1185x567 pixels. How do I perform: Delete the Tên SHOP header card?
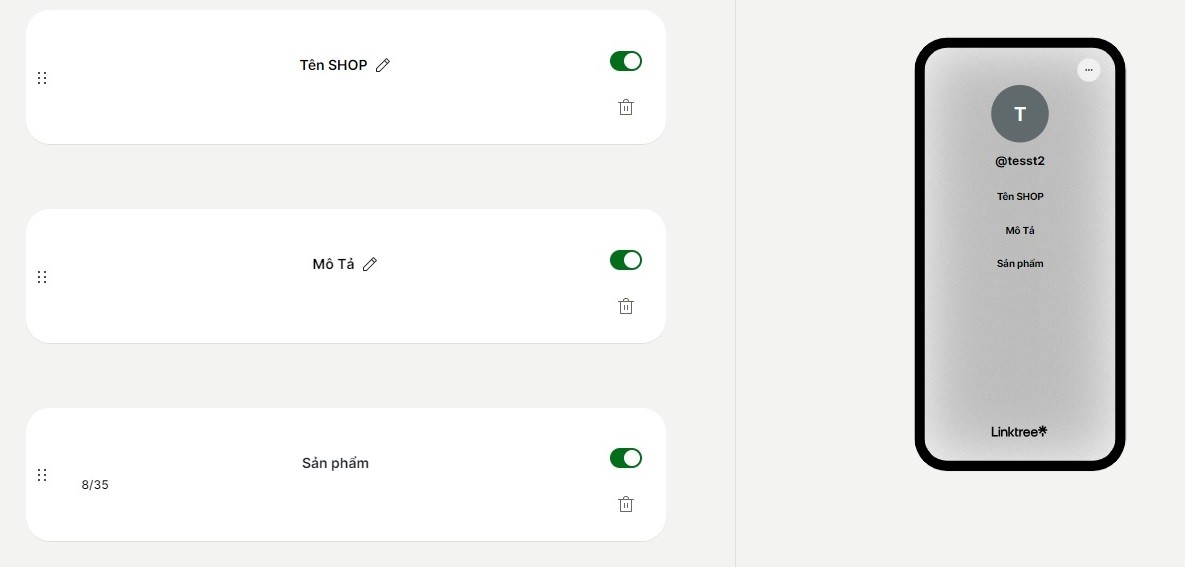(x=626, y=107)
